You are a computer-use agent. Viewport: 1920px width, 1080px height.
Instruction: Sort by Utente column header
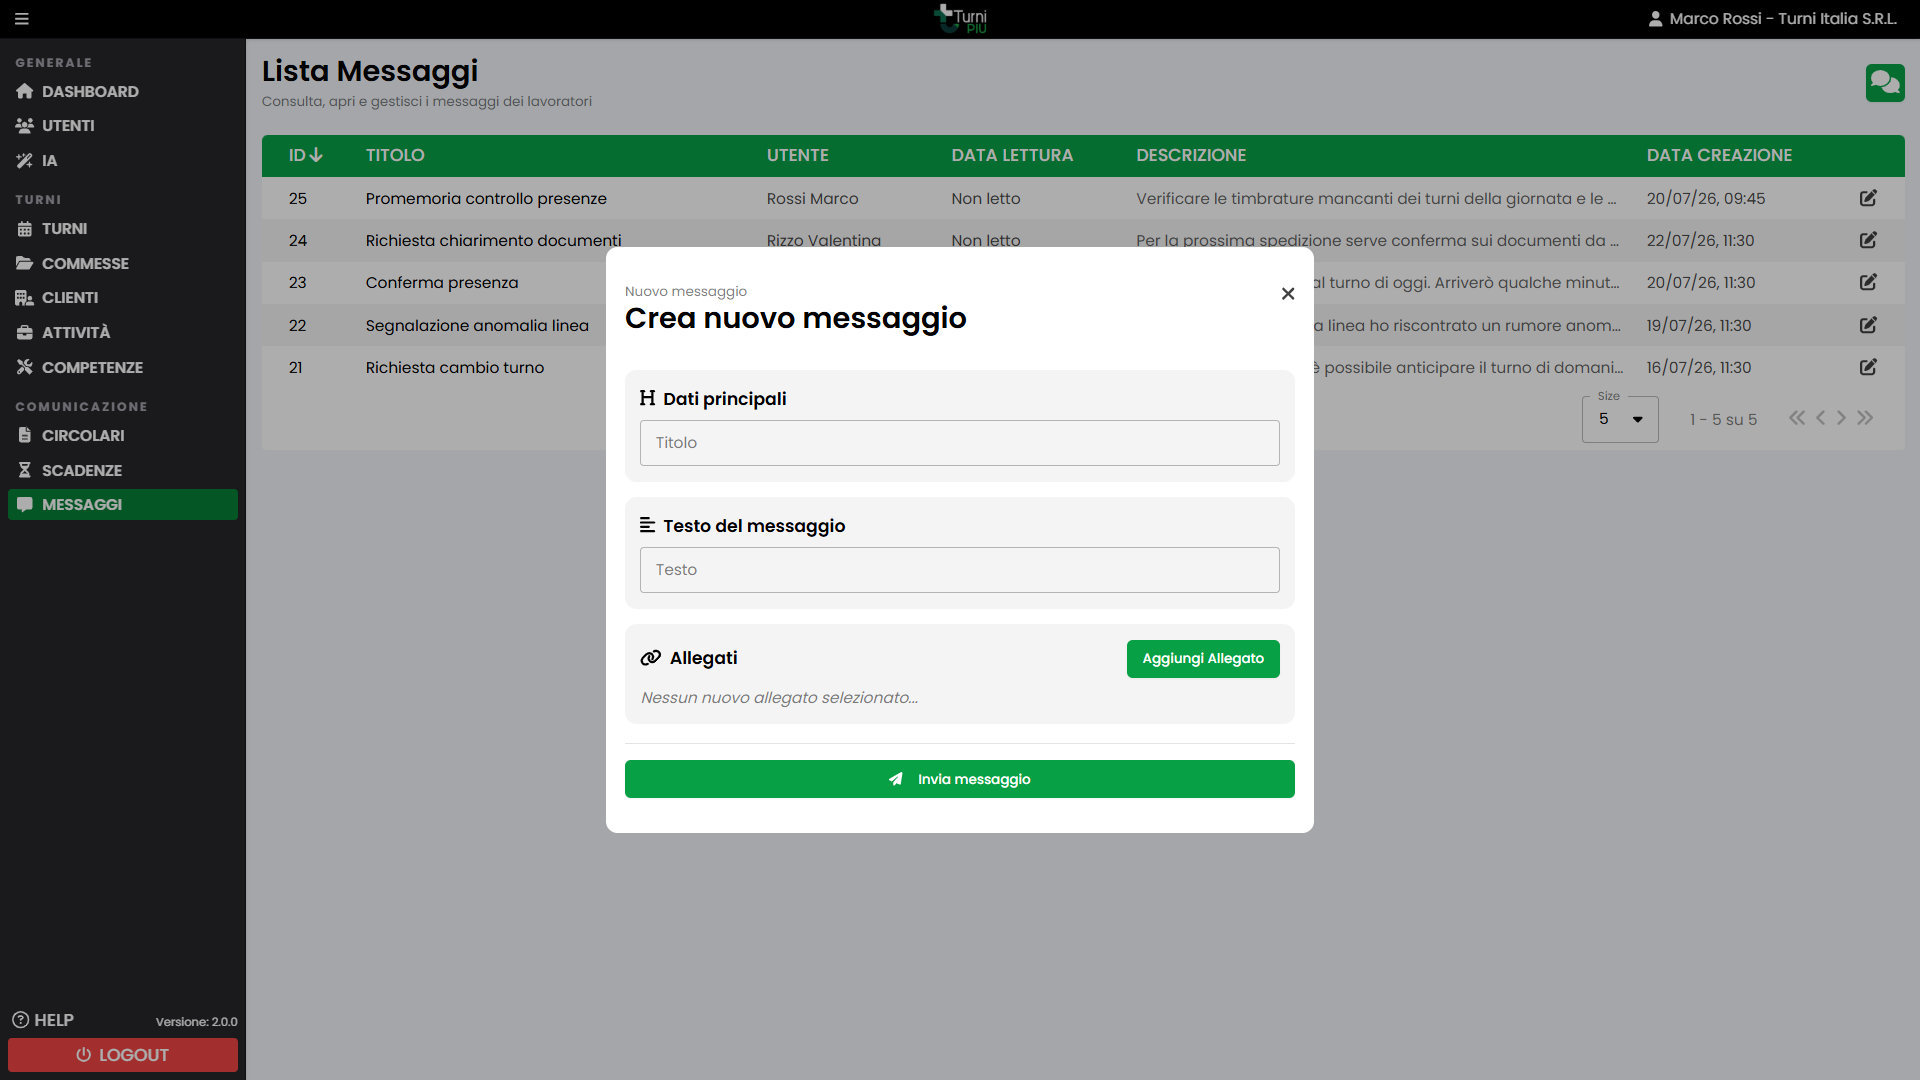[798, 155]
